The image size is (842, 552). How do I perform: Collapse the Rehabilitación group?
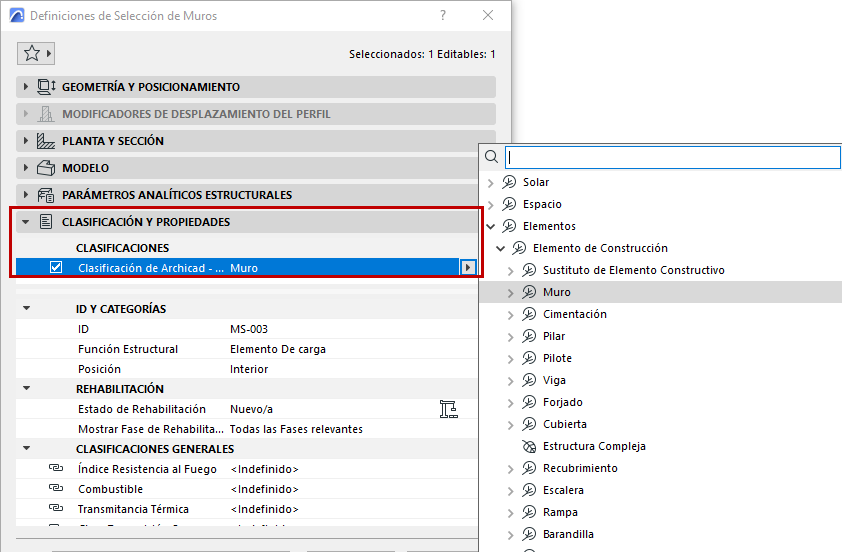pos(26,388)
